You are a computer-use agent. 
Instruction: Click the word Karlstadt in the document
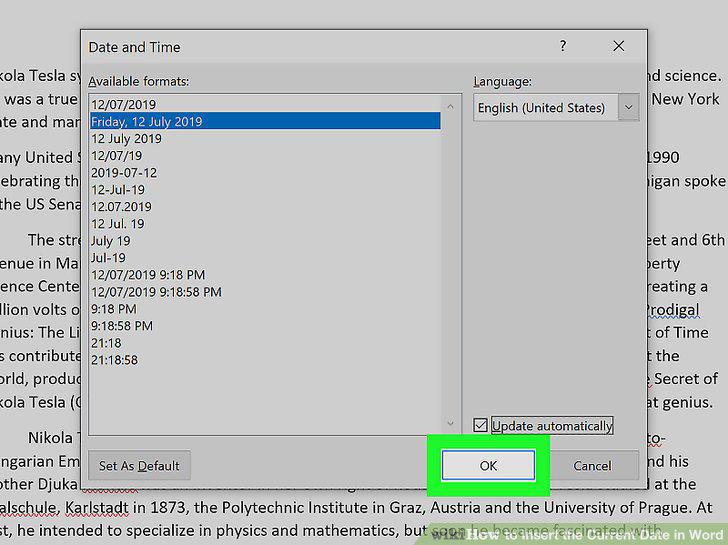tap(97, 507)
